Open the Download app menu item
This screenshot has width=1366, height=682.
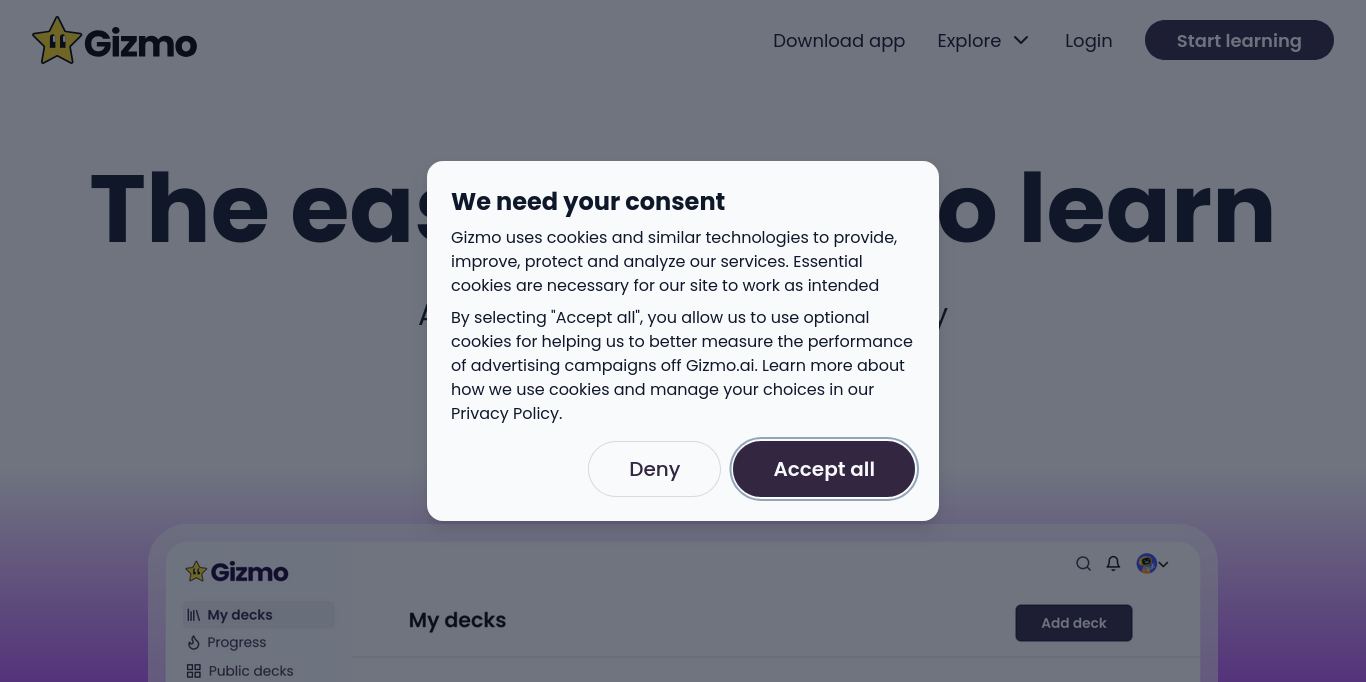pos(839,41)
